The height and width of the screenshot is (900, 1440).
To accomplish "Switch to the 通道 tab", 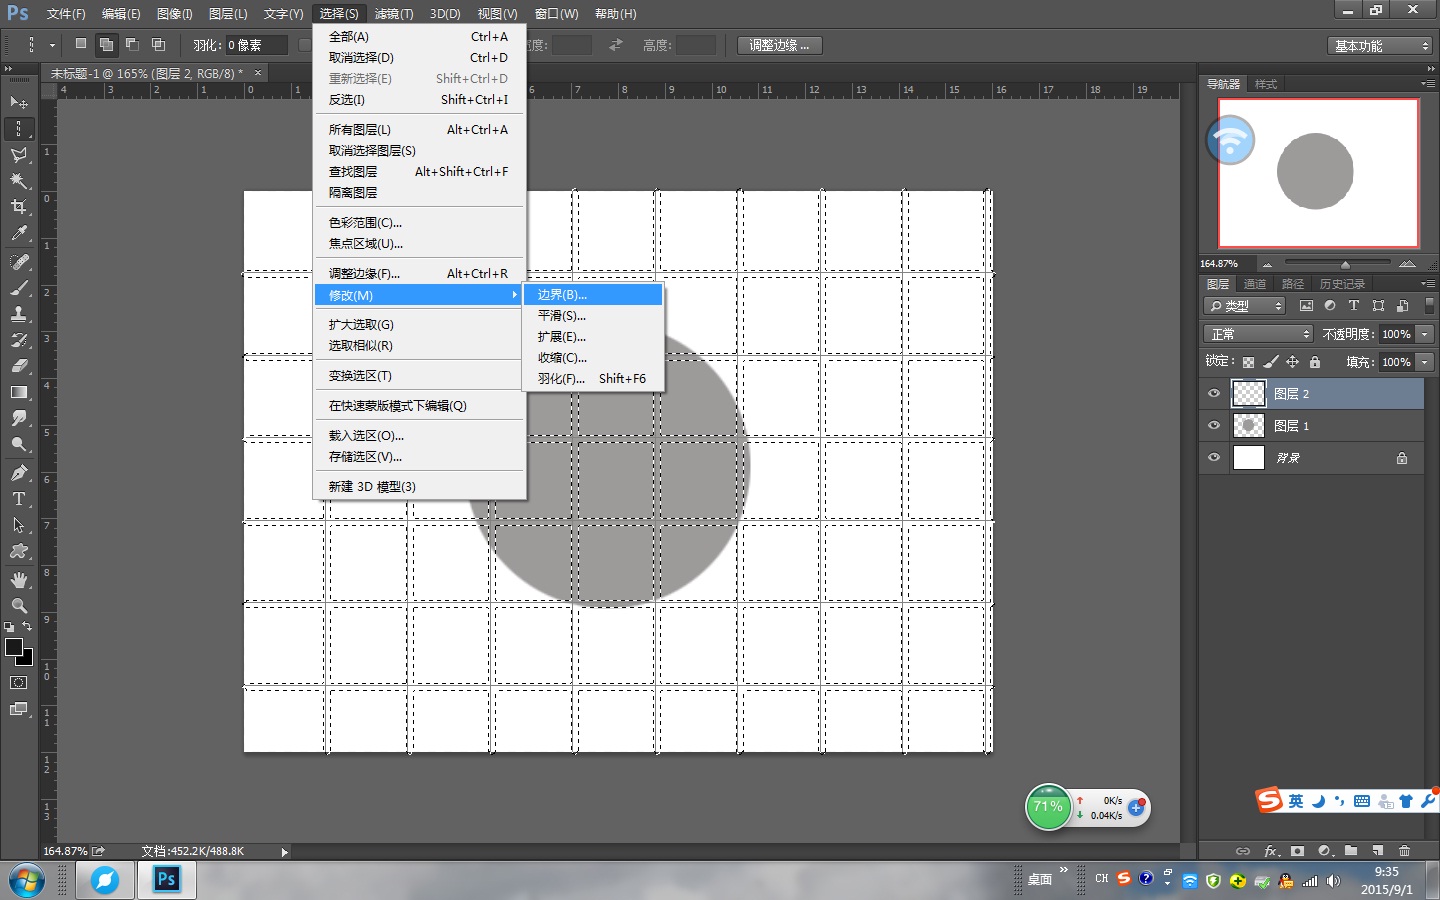I will point(1255,284).
